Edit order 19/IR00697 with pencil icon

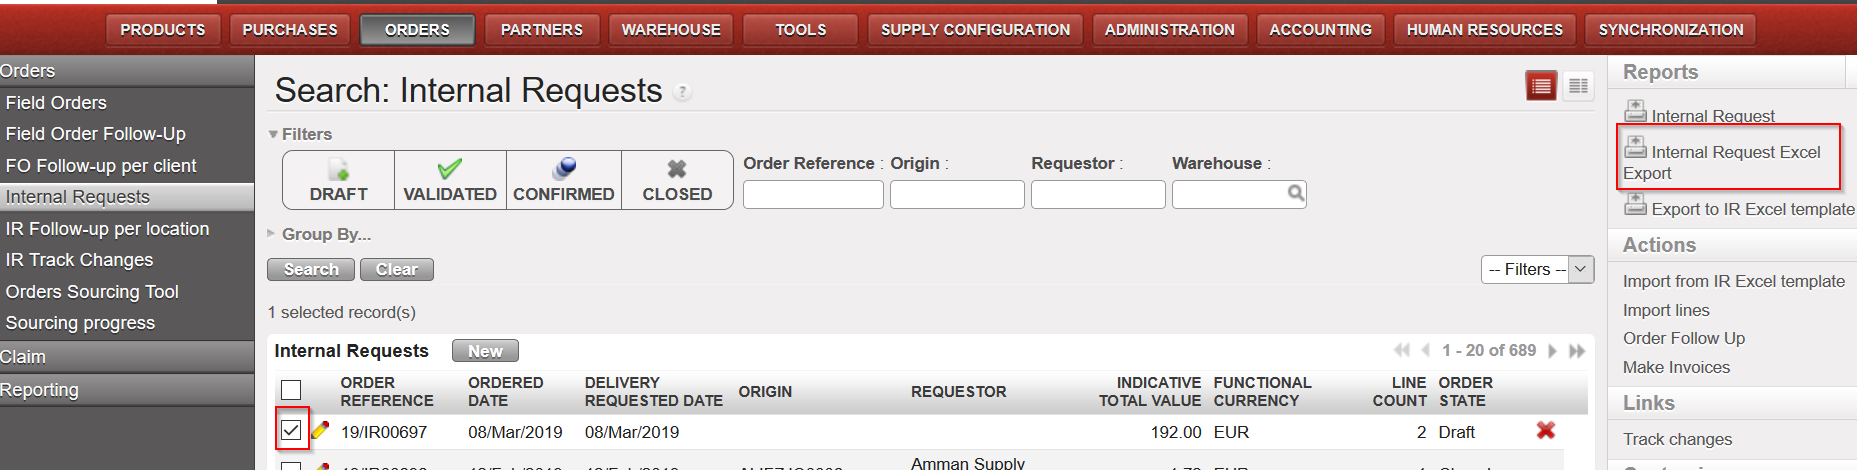(320, 430)
